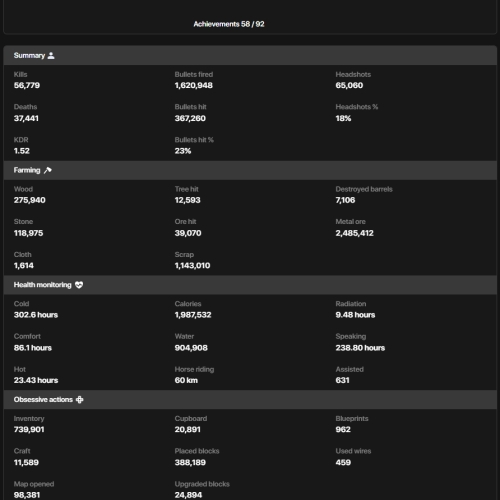Click the Speaking value 238.80 hours
Viewport: 500px width, 500px height.
(x=360, y=348)
